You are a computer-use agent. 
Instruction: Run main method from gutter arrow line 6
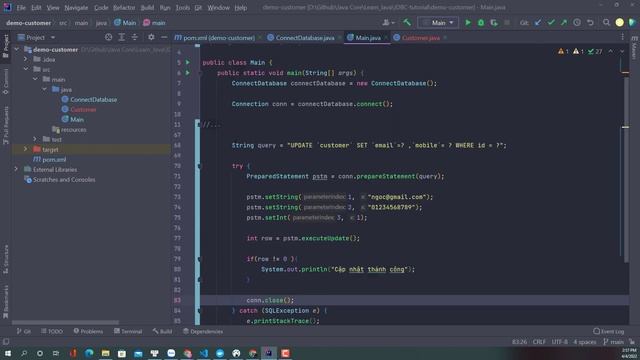point(188,73)
